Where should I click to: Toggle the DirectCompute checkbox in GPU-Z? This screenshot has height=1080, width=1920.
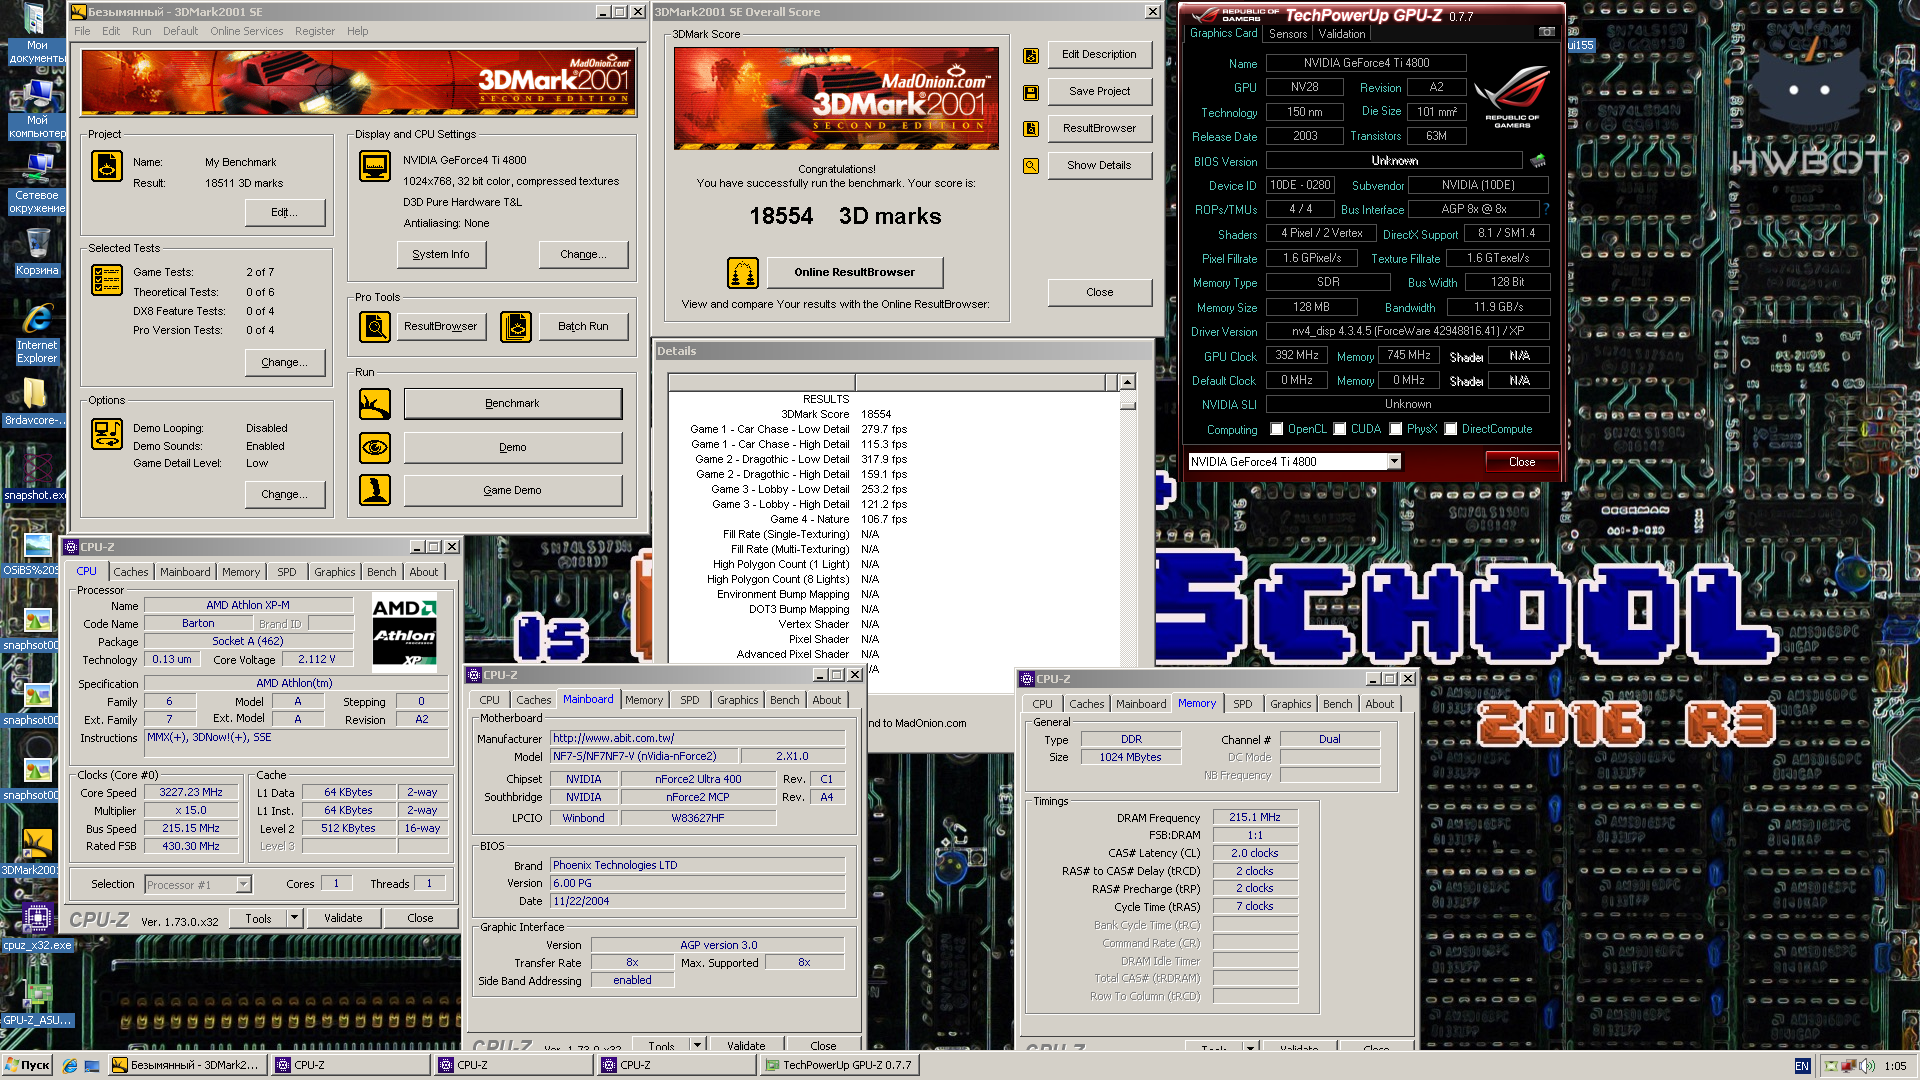1451,429
